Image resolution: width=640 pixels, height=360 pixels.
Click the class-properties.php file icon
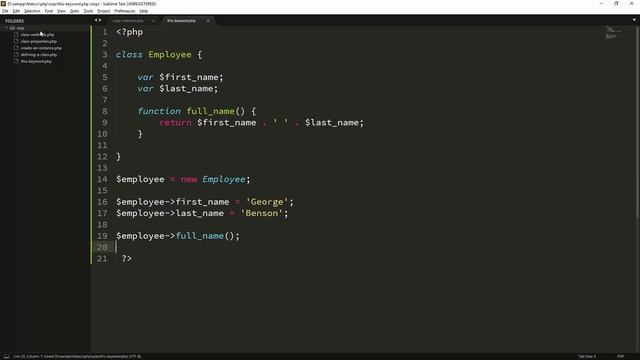[x=16, y=41]
